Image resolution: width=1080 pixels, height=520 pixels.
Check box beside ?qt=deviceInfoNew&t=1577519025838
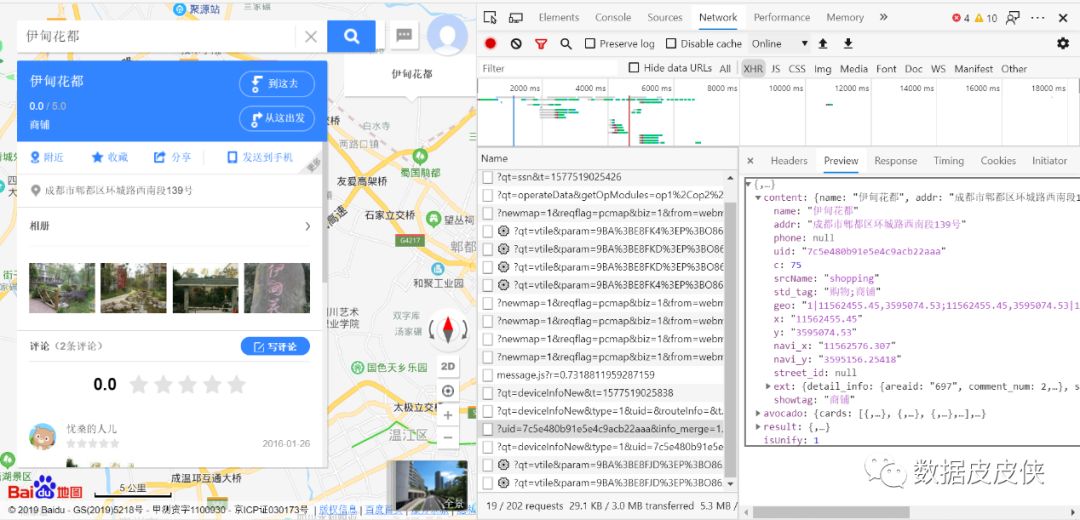tap(488, 393)
